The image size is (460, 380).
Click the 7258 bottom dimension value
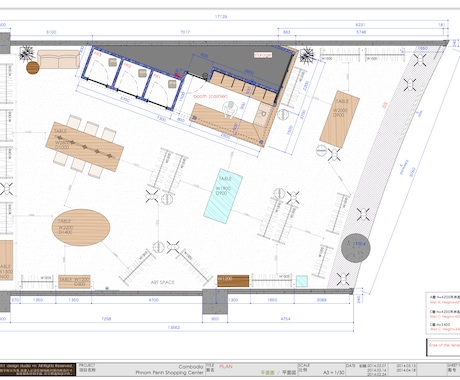pos(106,319)
